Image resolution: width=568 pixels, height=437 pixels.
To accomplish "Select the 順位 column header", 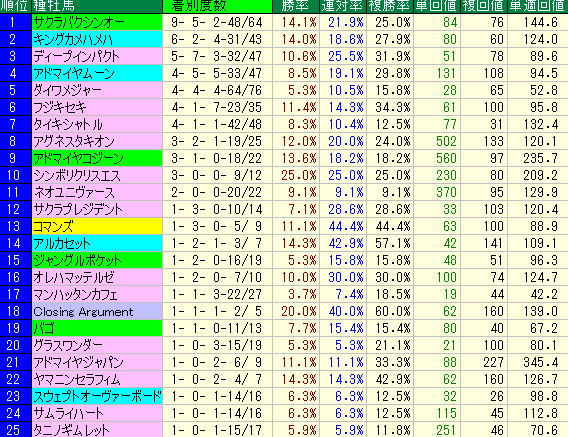I will pyautogui.click(x=16, y=6).
